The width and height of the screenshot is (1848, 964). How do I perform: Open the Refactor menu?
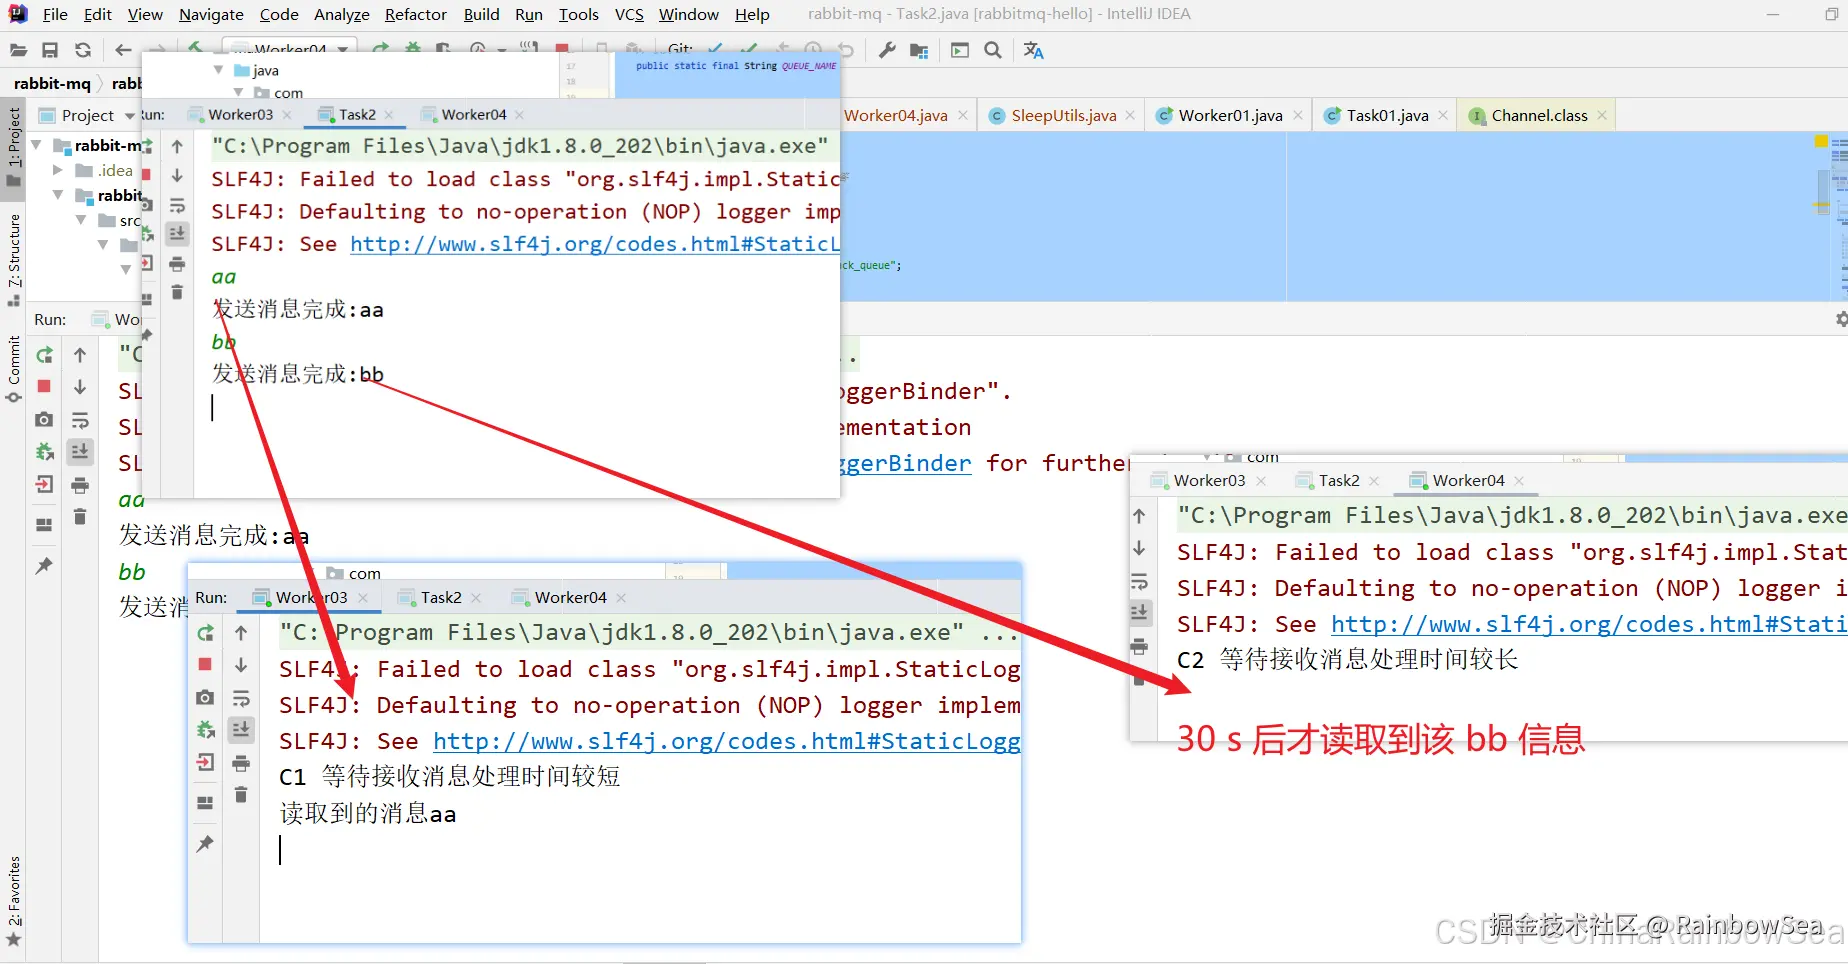click(416, 14)
